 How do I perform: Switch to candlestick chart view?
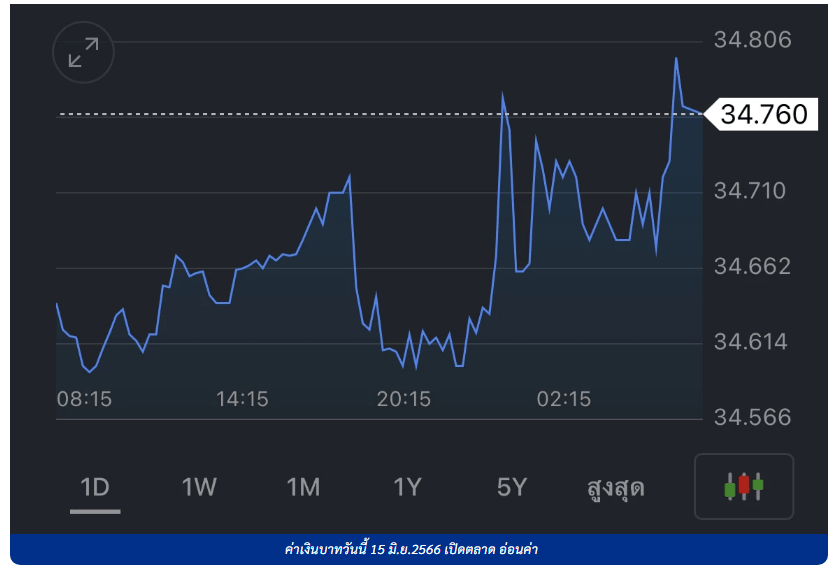[x=743, y=487]
